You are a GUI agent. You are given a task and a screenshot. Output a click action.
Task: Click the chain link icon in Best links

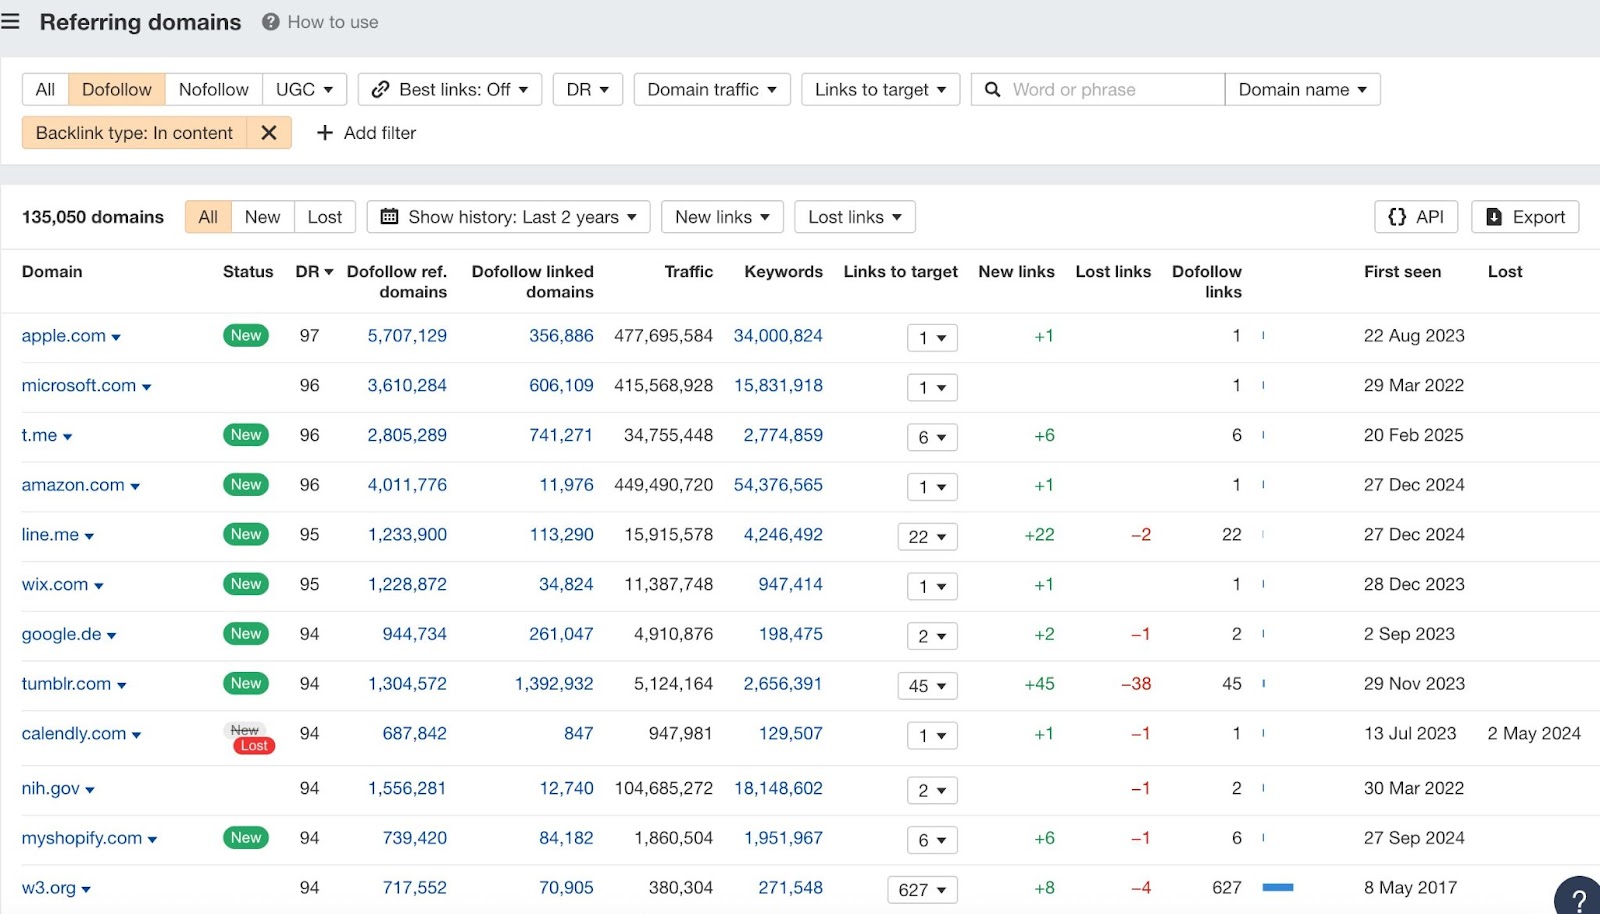coord(380,90)
